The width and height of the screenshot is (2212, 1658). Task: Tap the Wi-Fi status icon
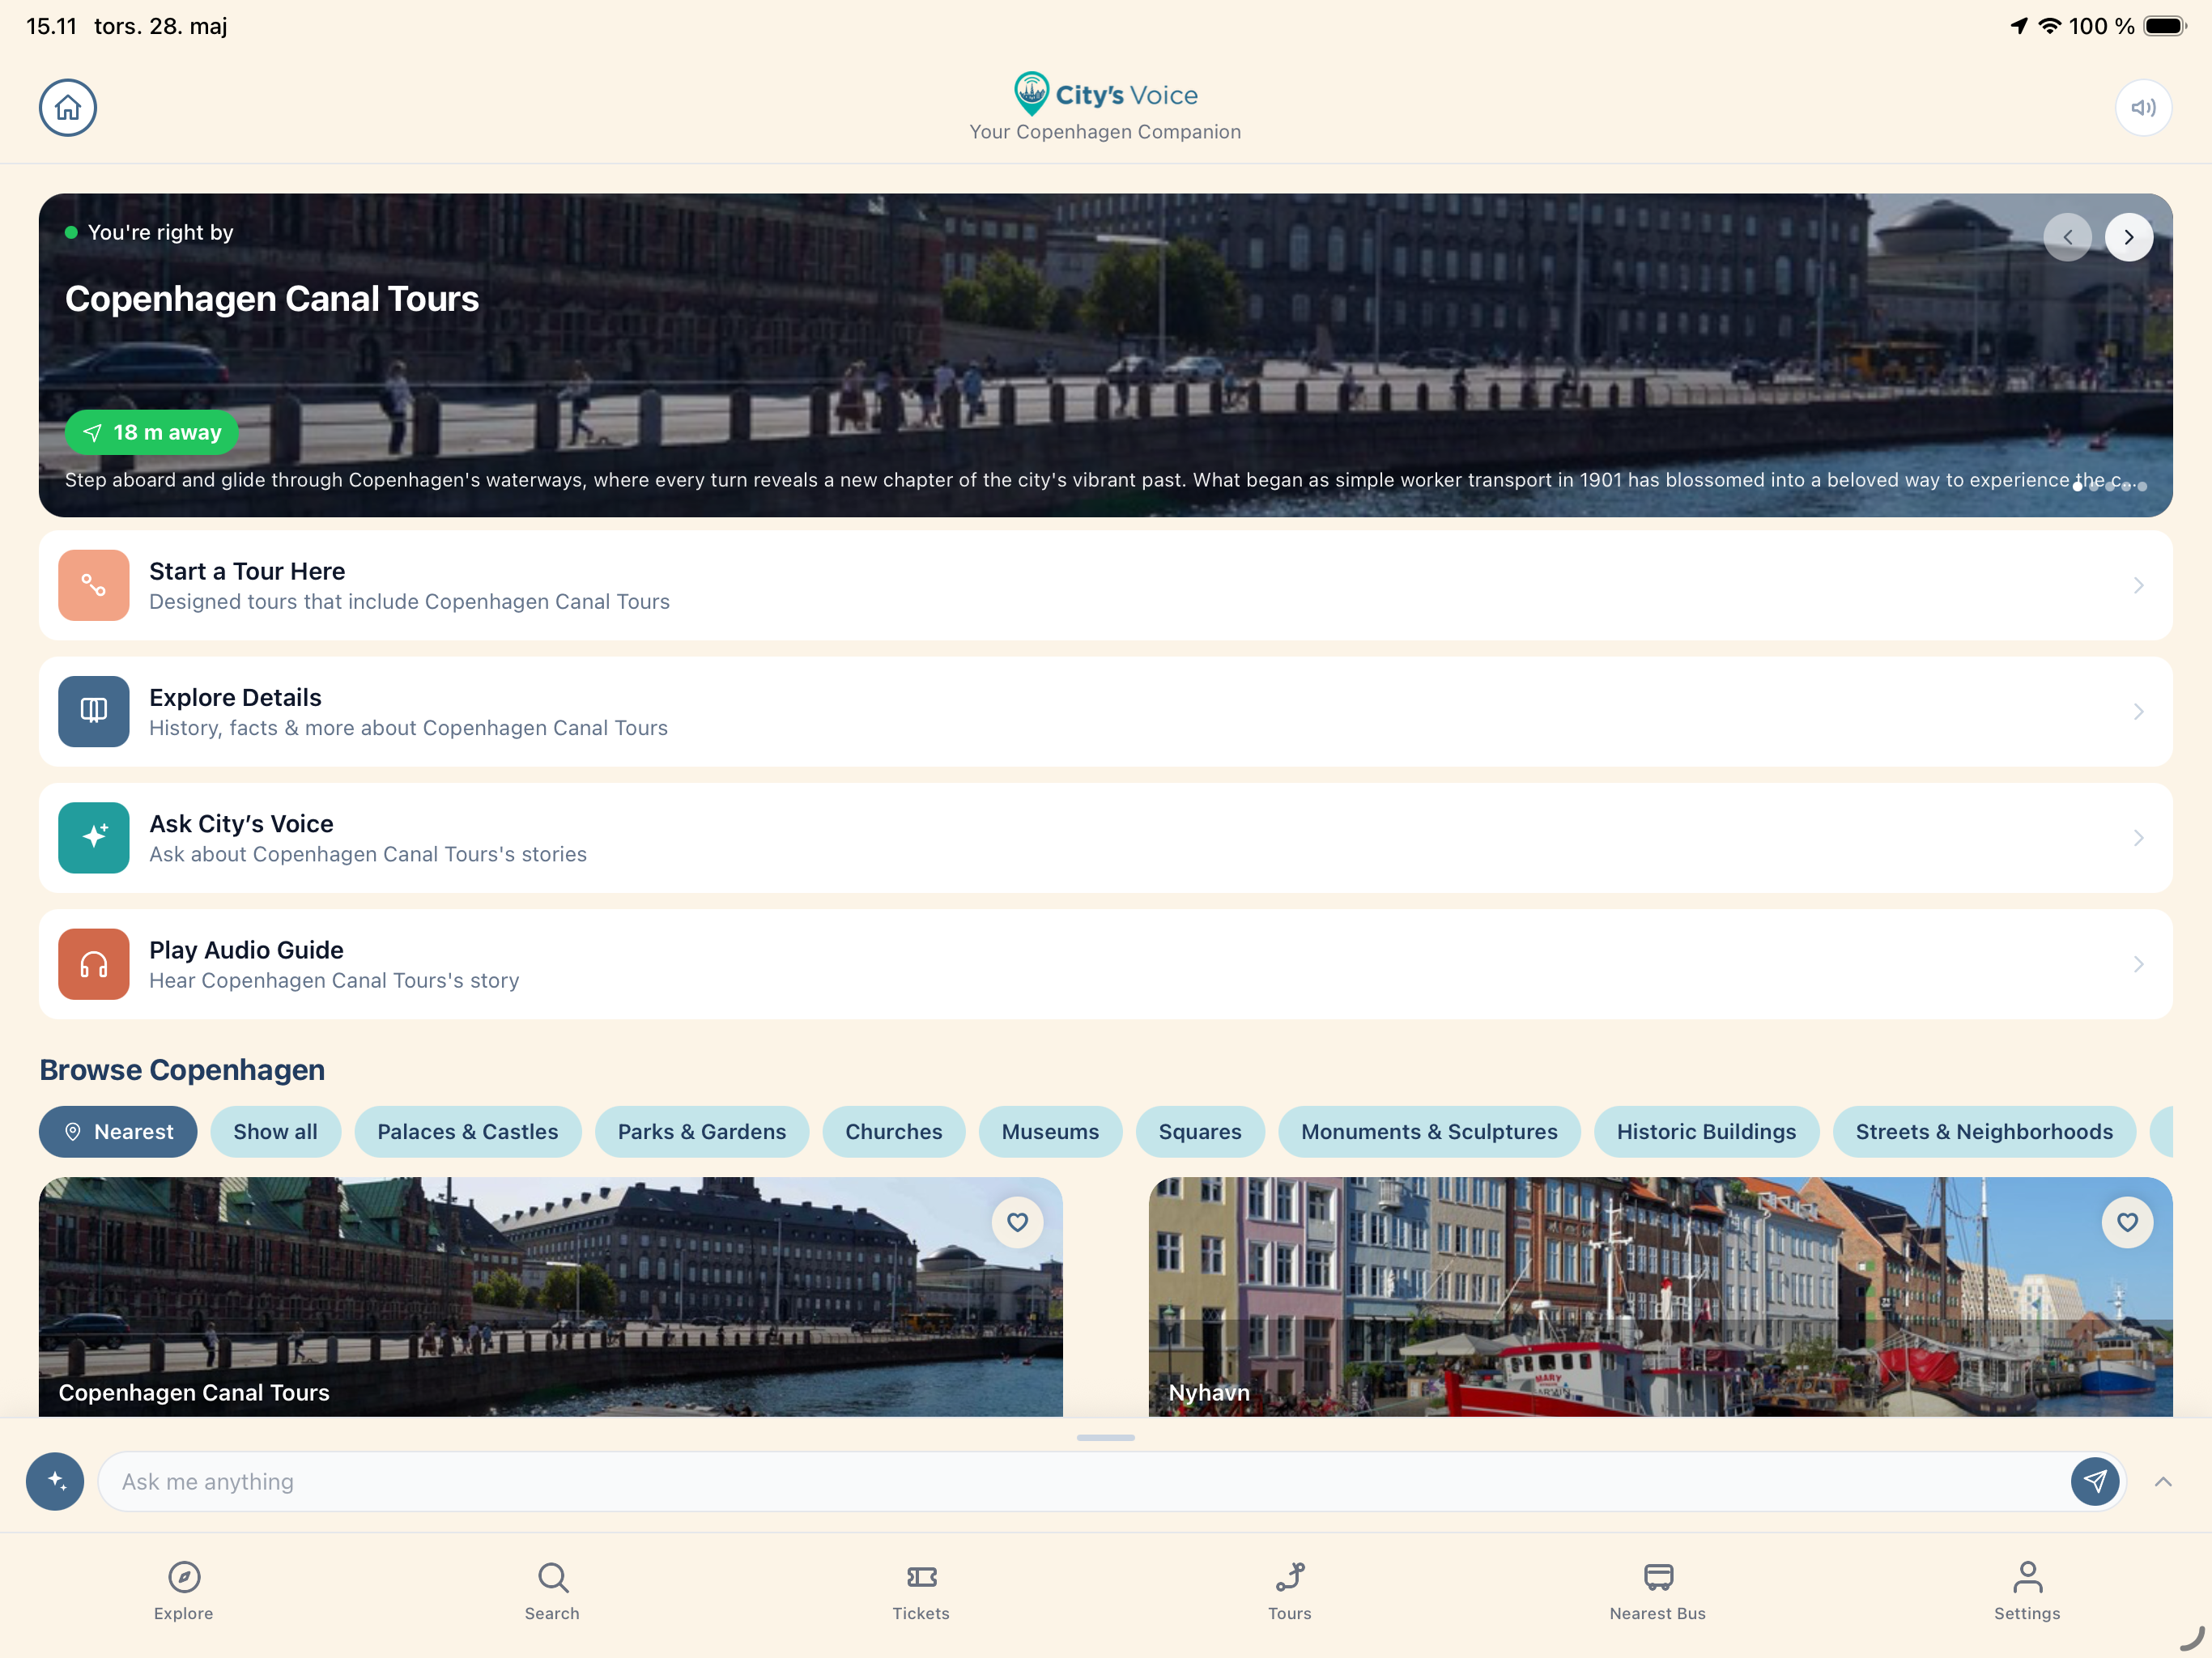pos(2050,26)
